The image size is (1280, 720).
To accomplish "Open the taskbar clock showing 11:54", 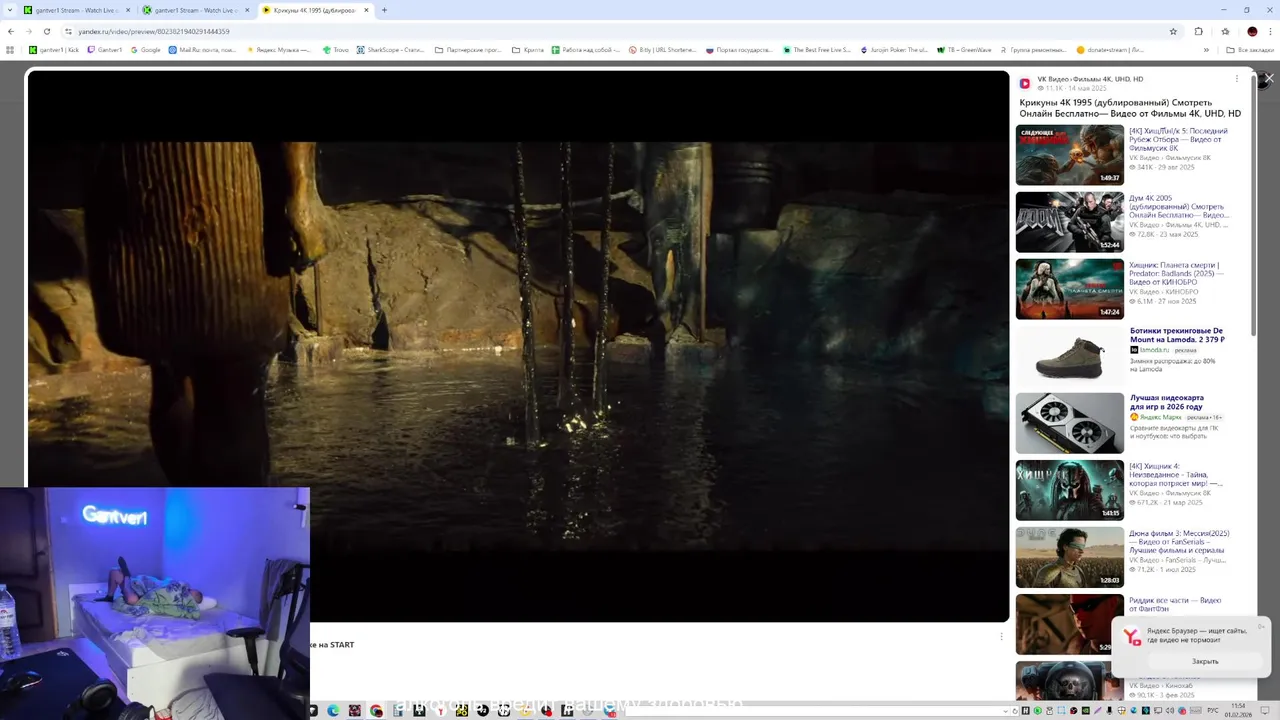I will [x=1239, y=711].
